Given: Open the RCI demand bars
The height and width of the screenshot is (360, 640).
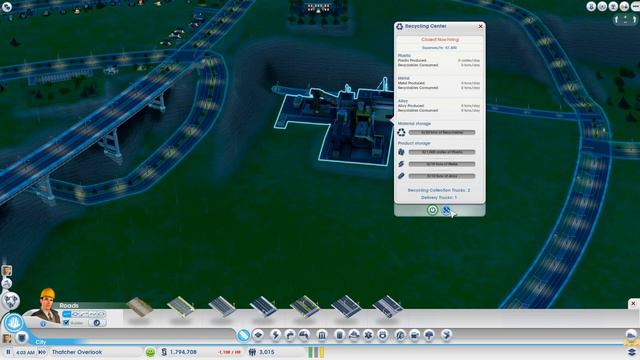Looking at the screenshot, I should pos(316,352).
